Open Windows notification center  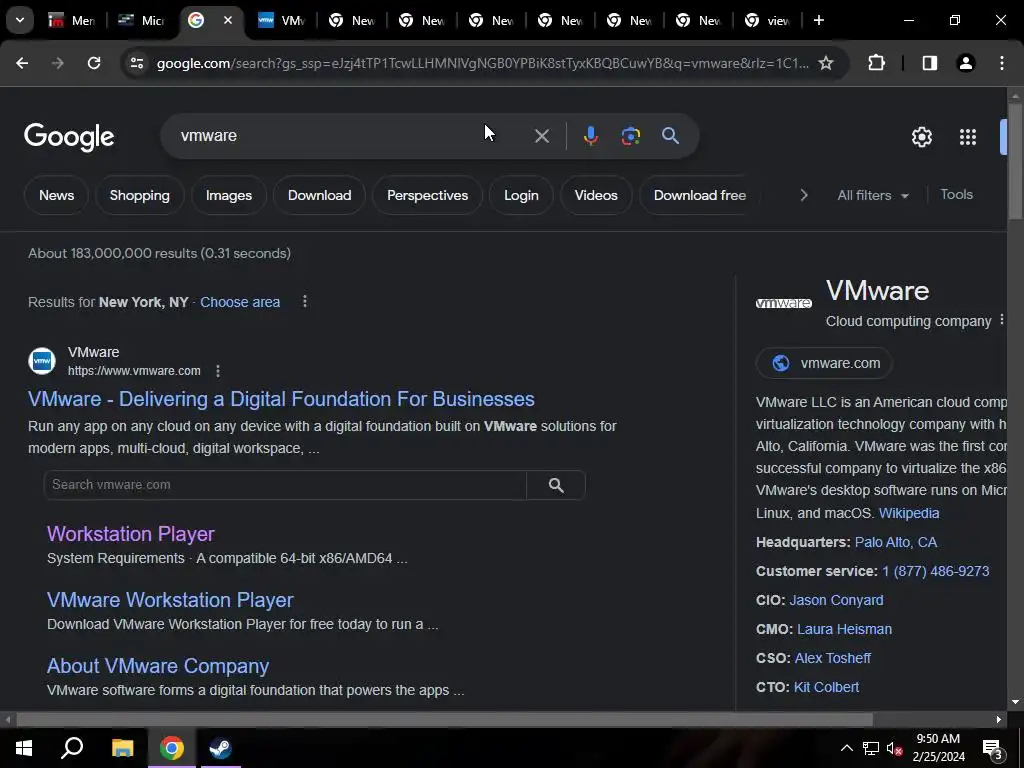tap(992, 749)
